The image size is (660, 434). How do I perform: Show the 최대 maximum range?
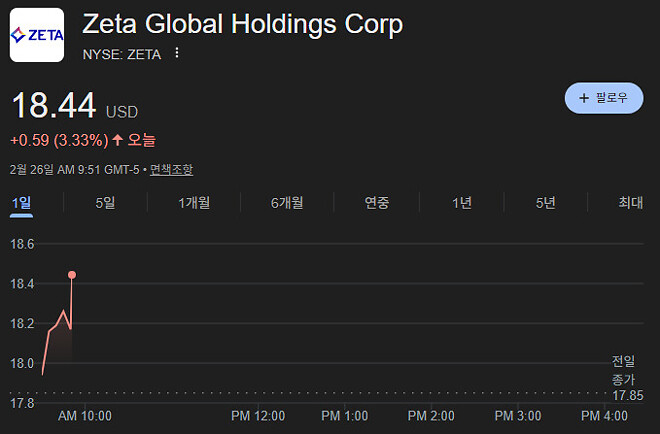coord(630,203)
